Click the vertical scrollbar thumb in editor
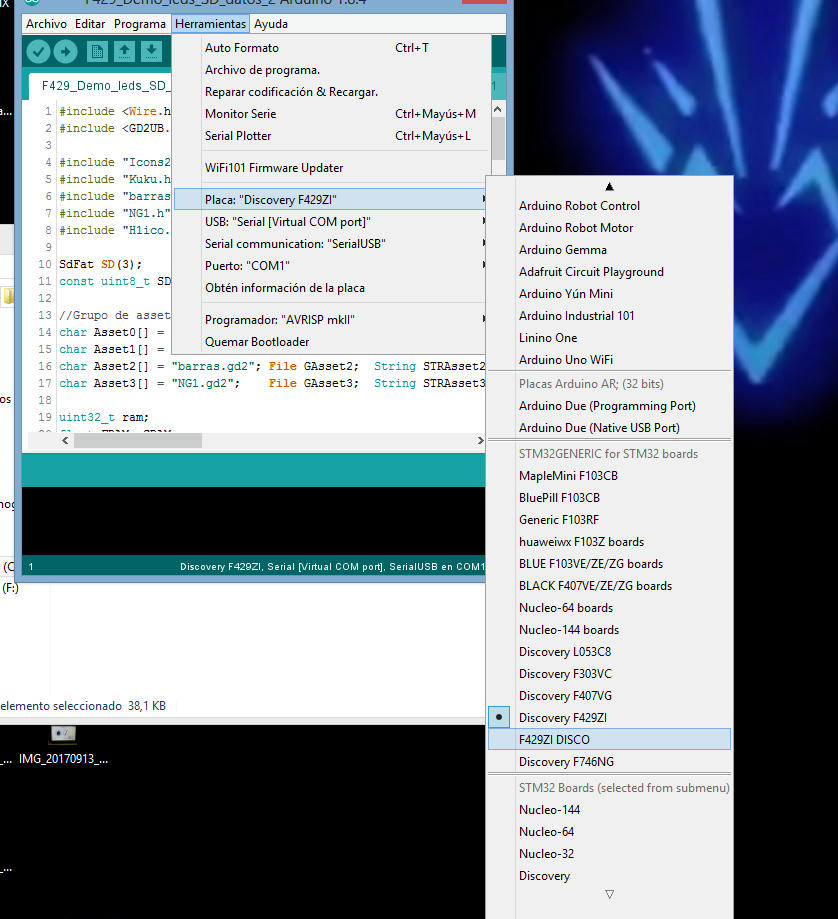838x919 pixels. tap(498, 138)
